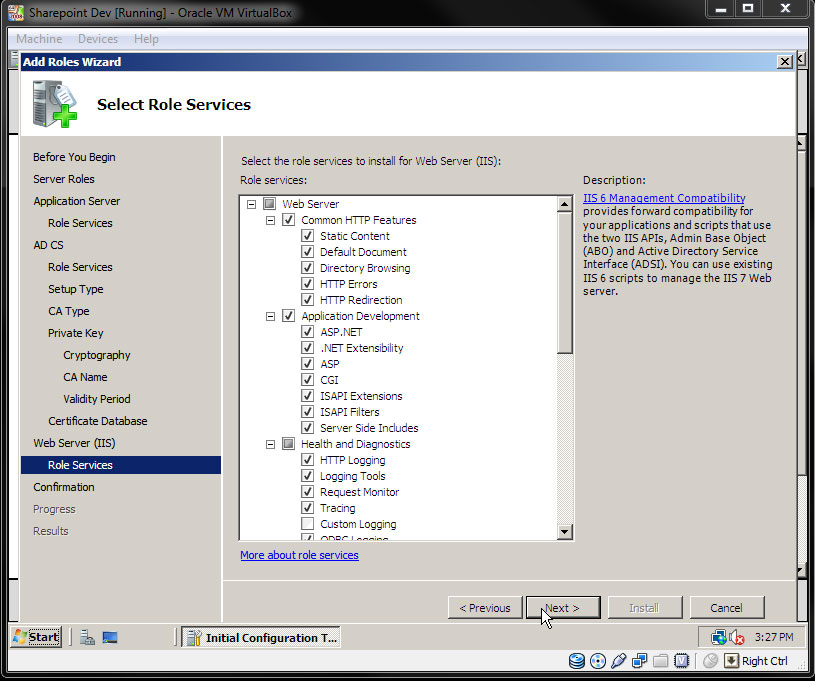The width and height of the screenshot is (815, 681).
Task: Click the VirtualBox icon in the title bar
Action: 16,12
